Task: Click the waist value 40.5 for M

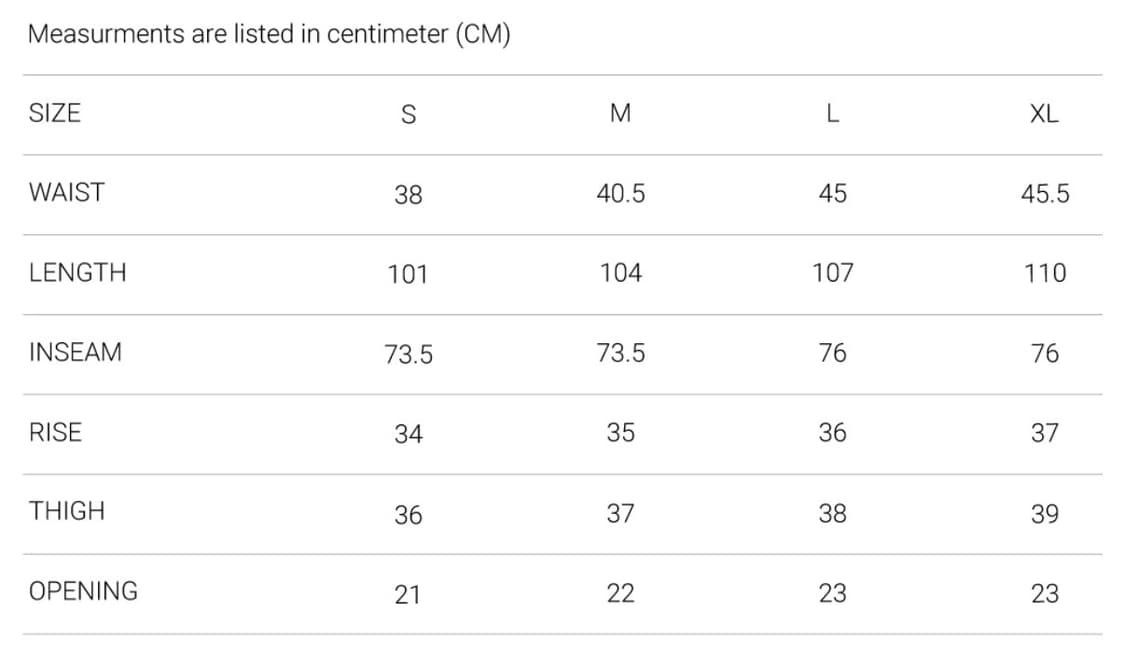Action: [x=621, y=194]
